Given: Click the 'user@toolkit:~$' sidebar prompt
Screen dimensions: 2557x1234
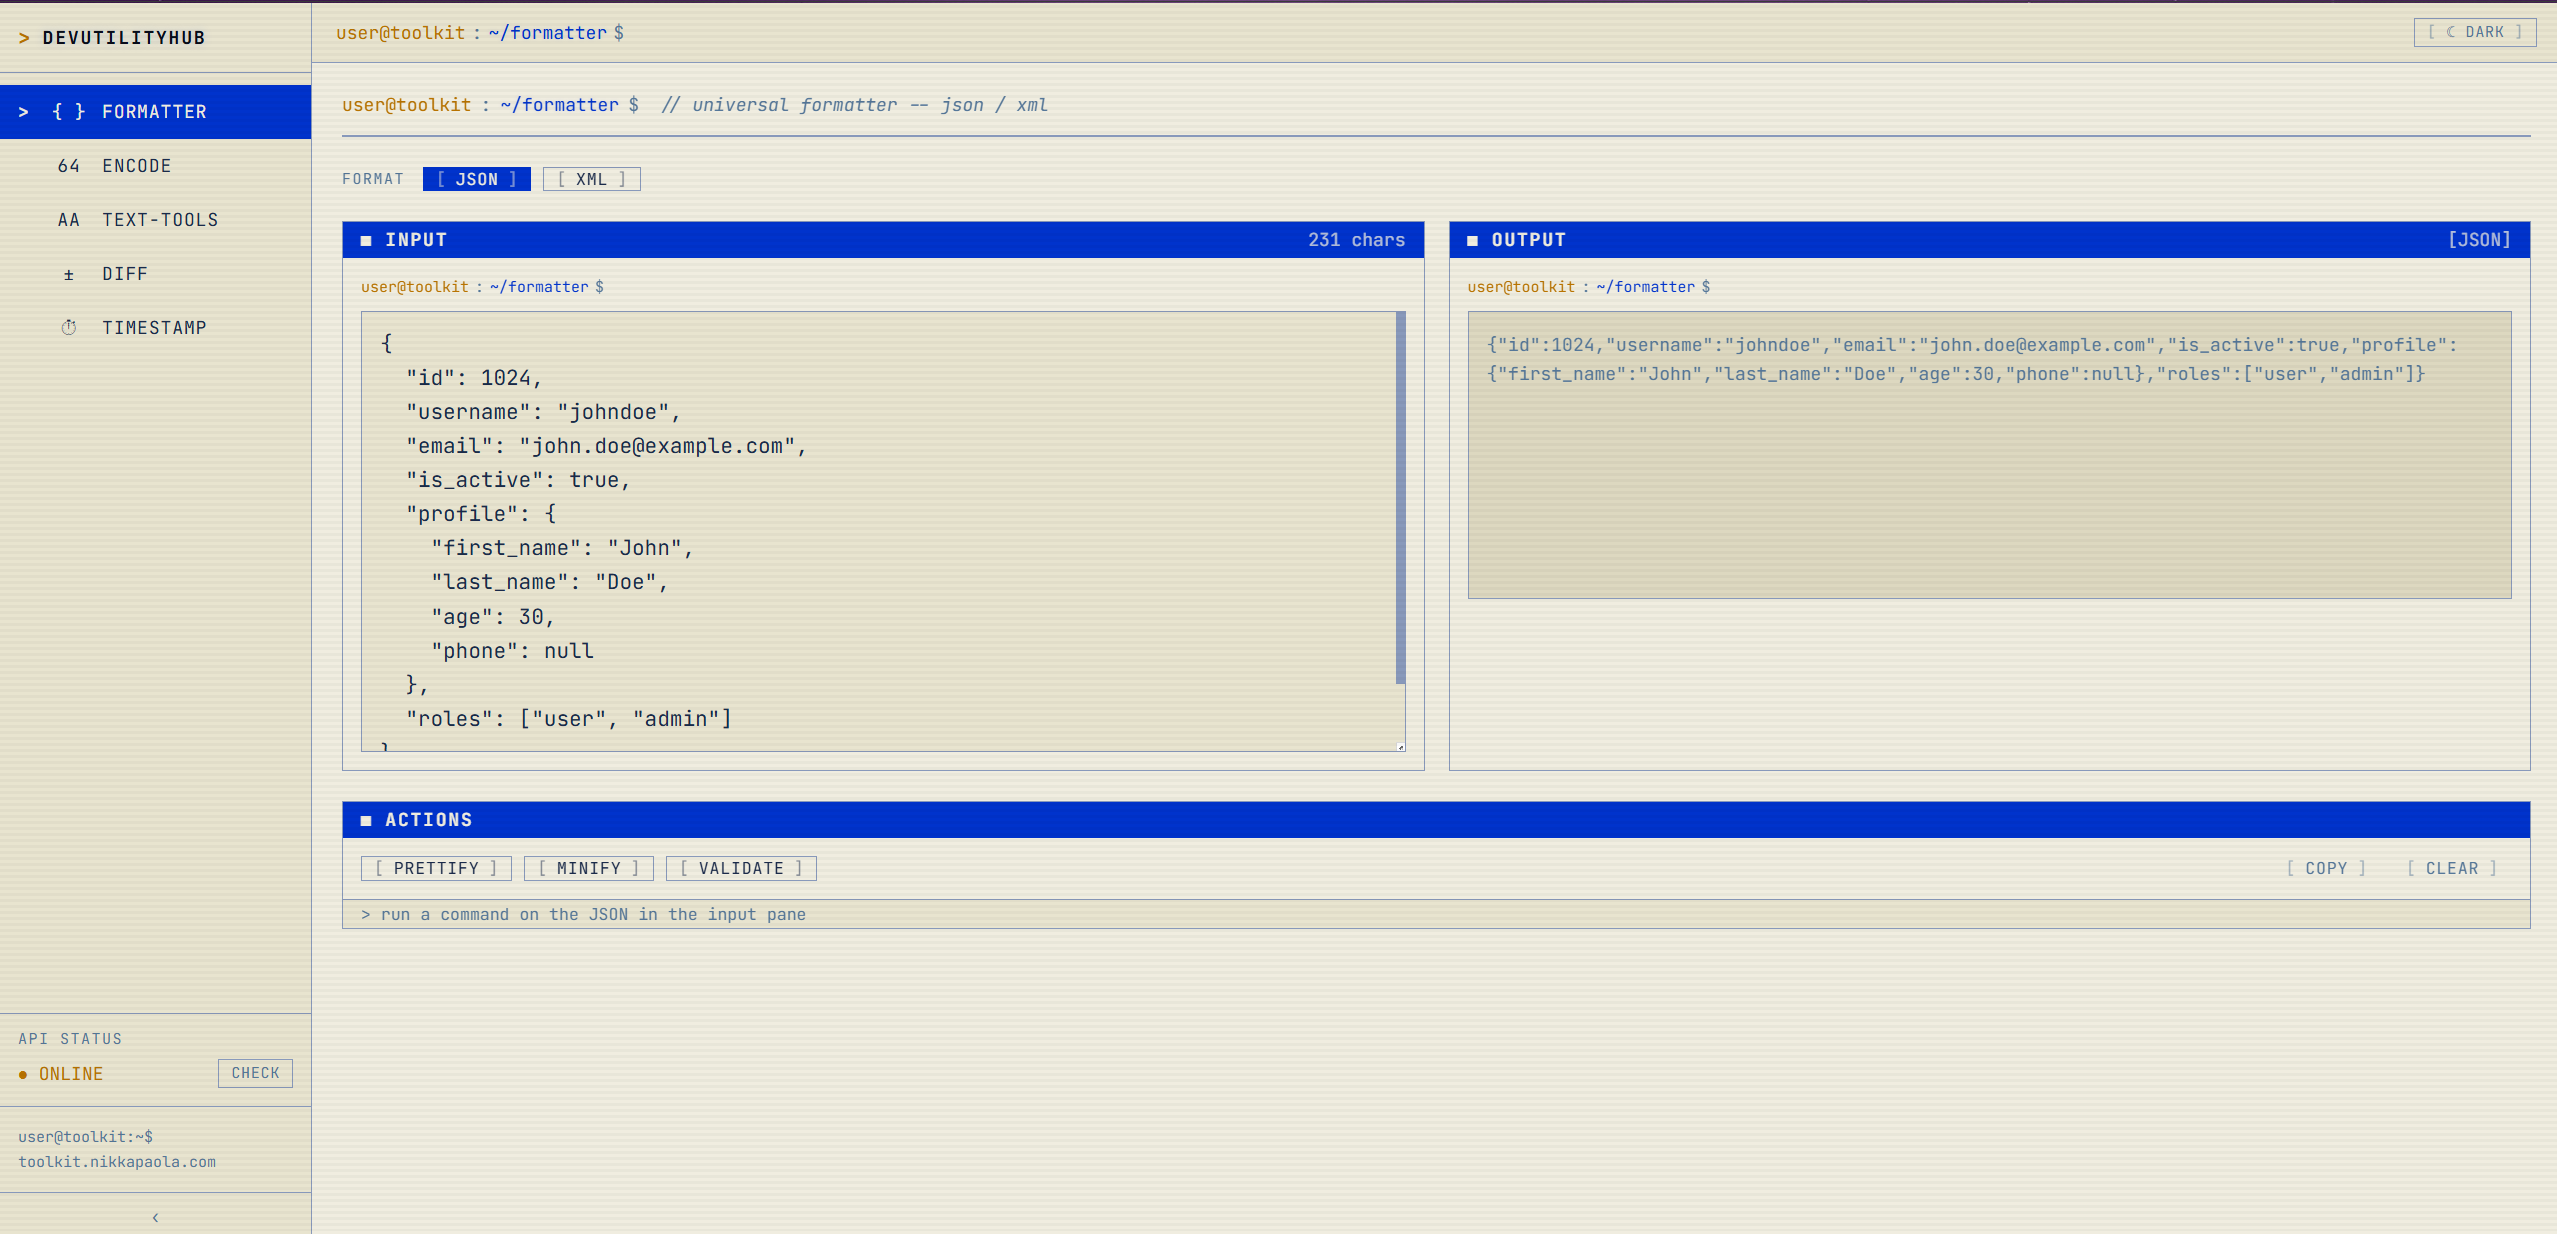Looking at the screenshot, I should coord(85,1137).
